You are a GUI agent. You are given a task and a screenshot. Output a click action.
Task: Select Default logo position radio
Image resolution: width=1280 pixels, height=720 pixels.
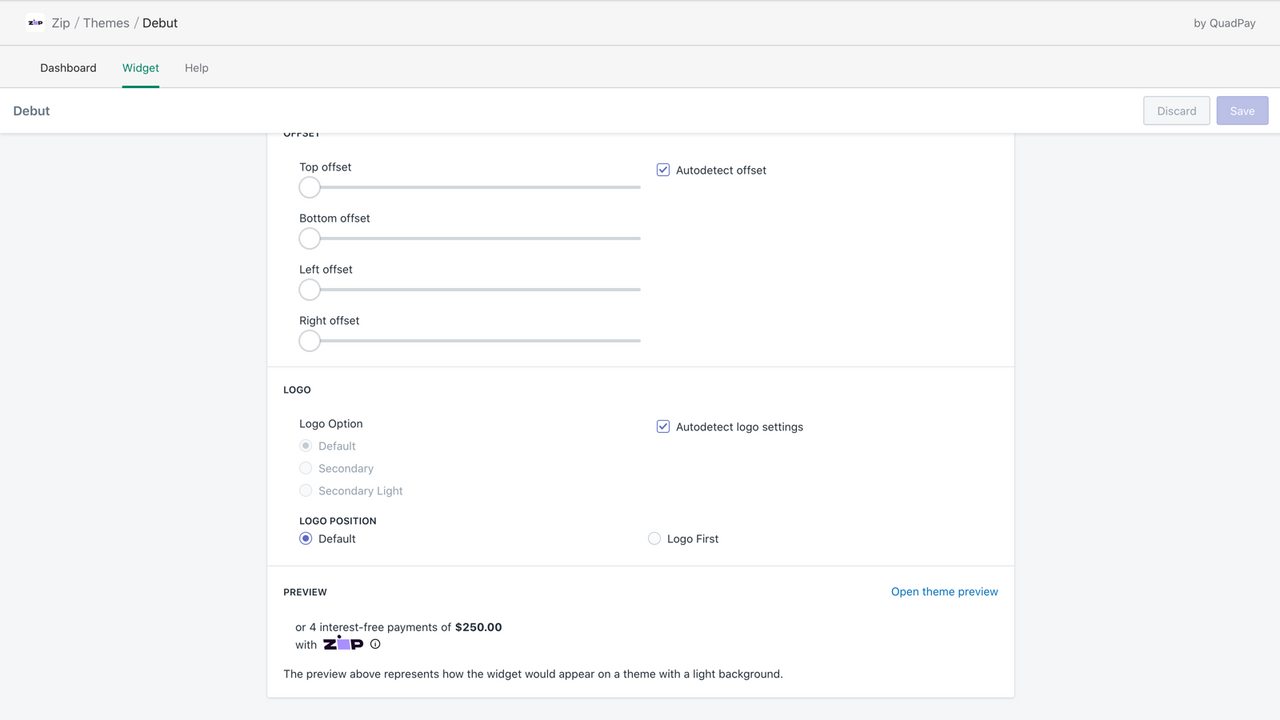pyautogui.click(x=306, y=539)
